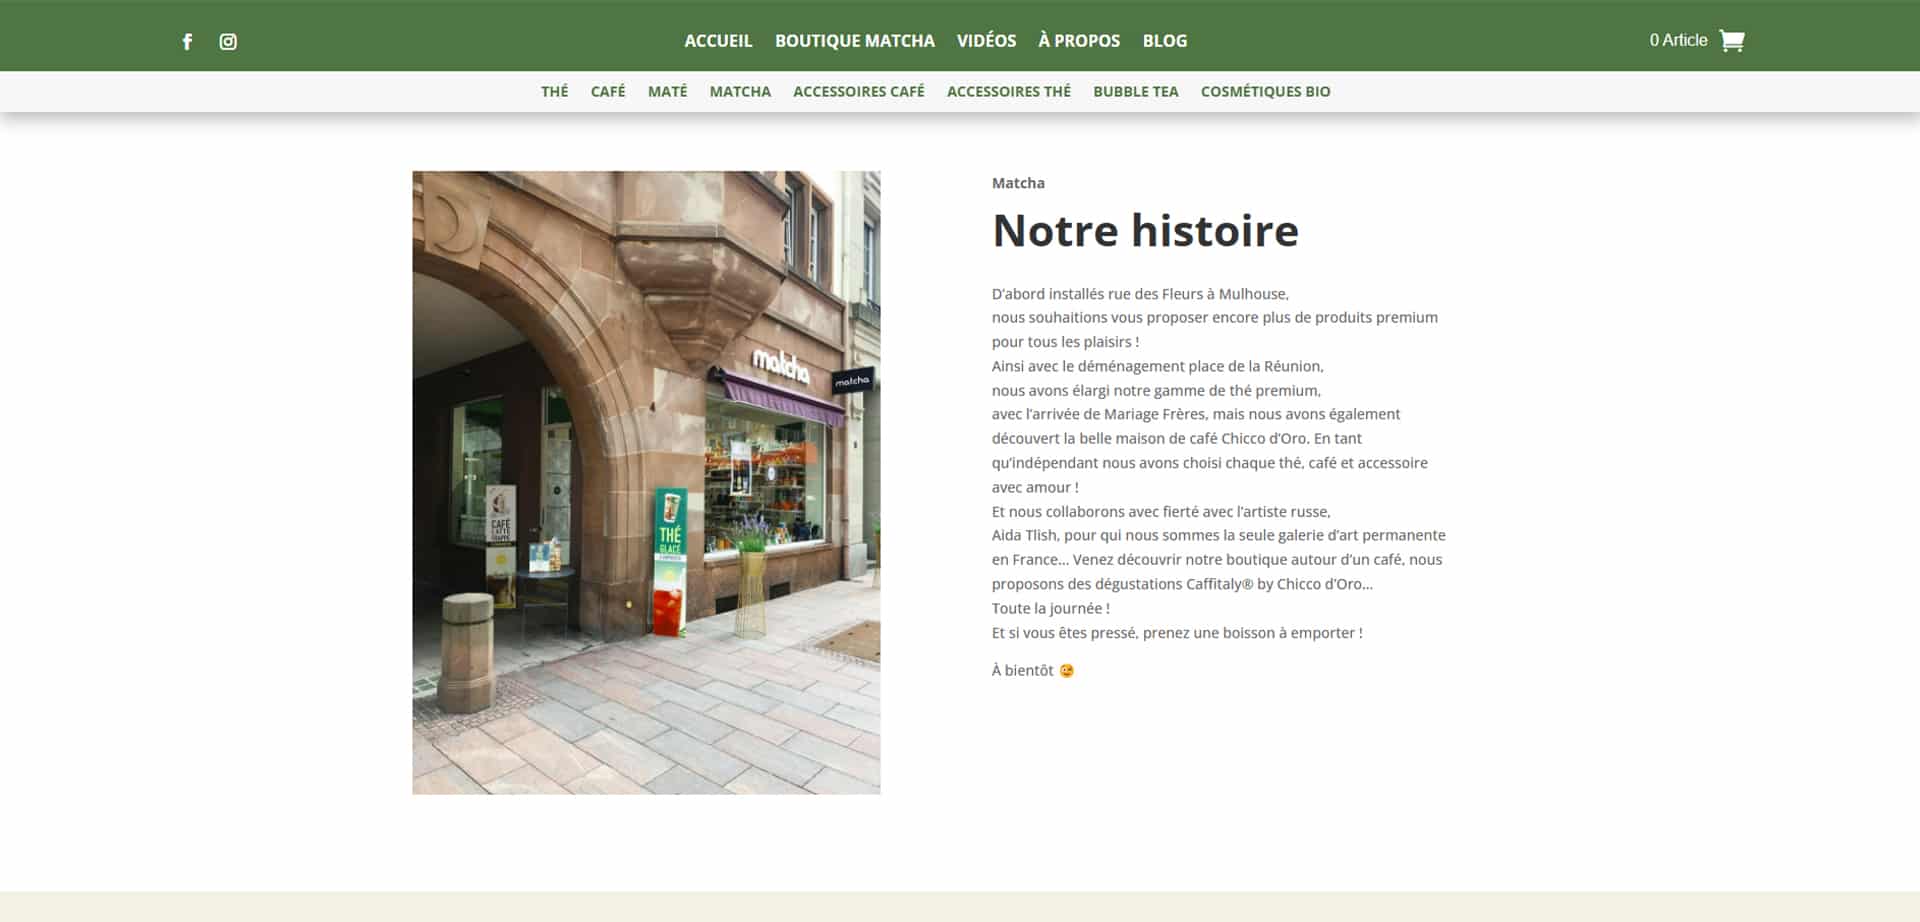
Task: Open the Bubble Tea category
Action: (x=1135, y=91)
